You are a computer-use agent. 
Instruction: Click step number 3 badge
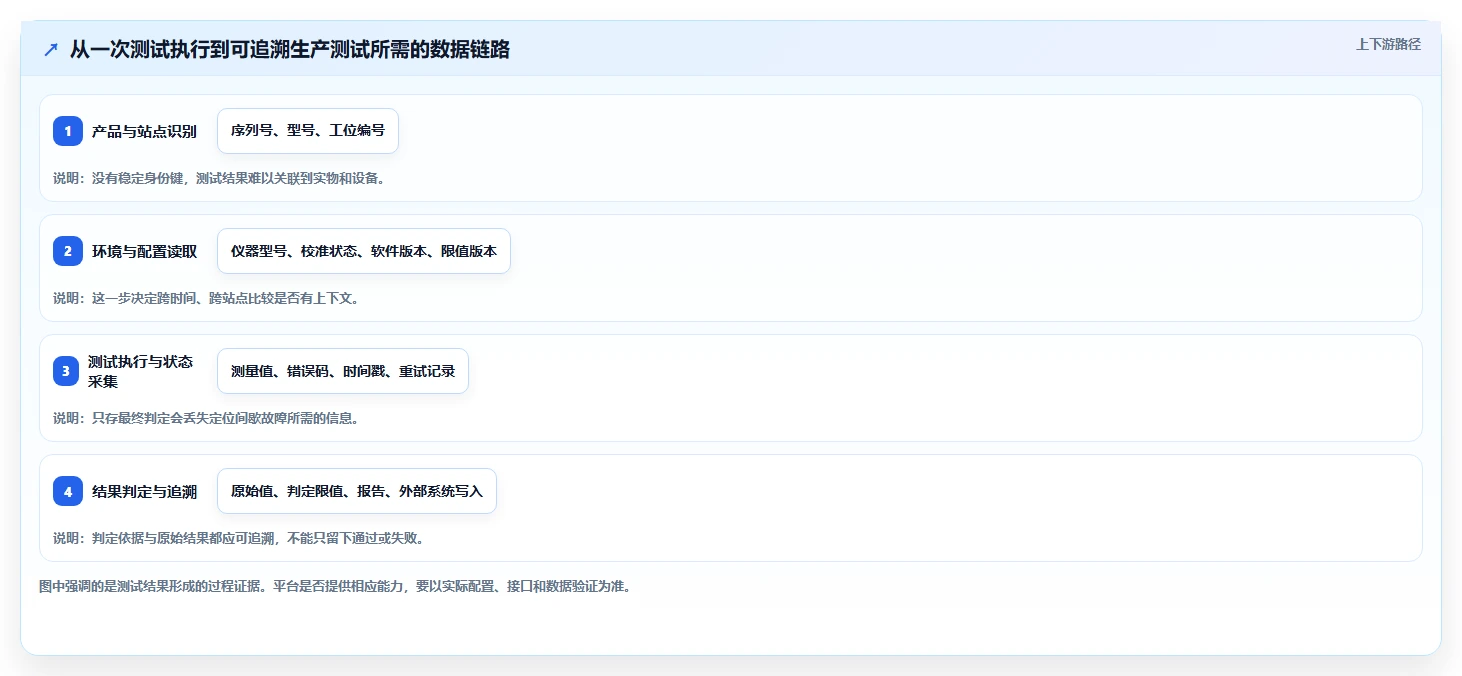point(68,371)
